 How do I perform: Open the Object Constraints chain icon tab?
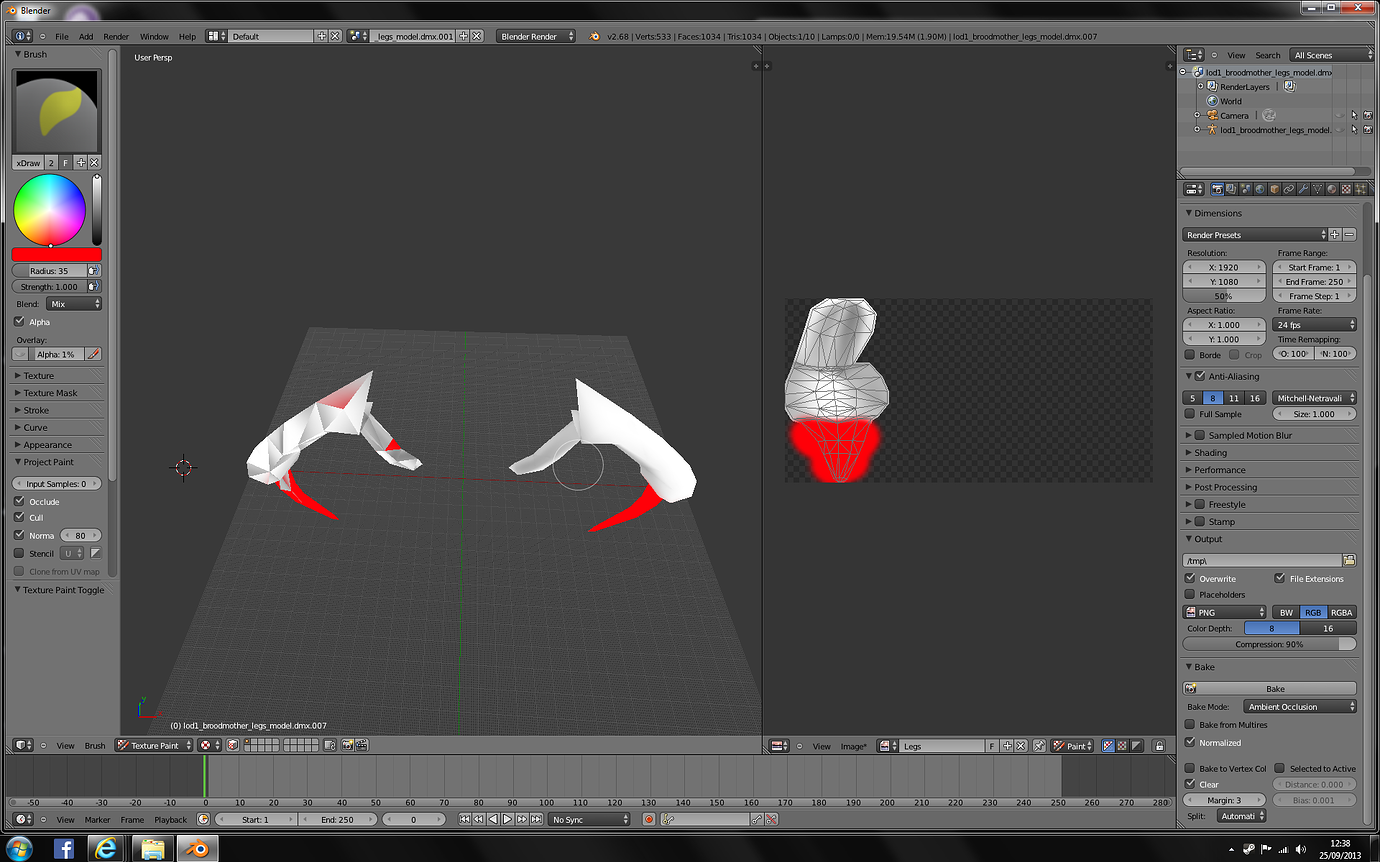pyautogui.click(x=1289, y=189)
